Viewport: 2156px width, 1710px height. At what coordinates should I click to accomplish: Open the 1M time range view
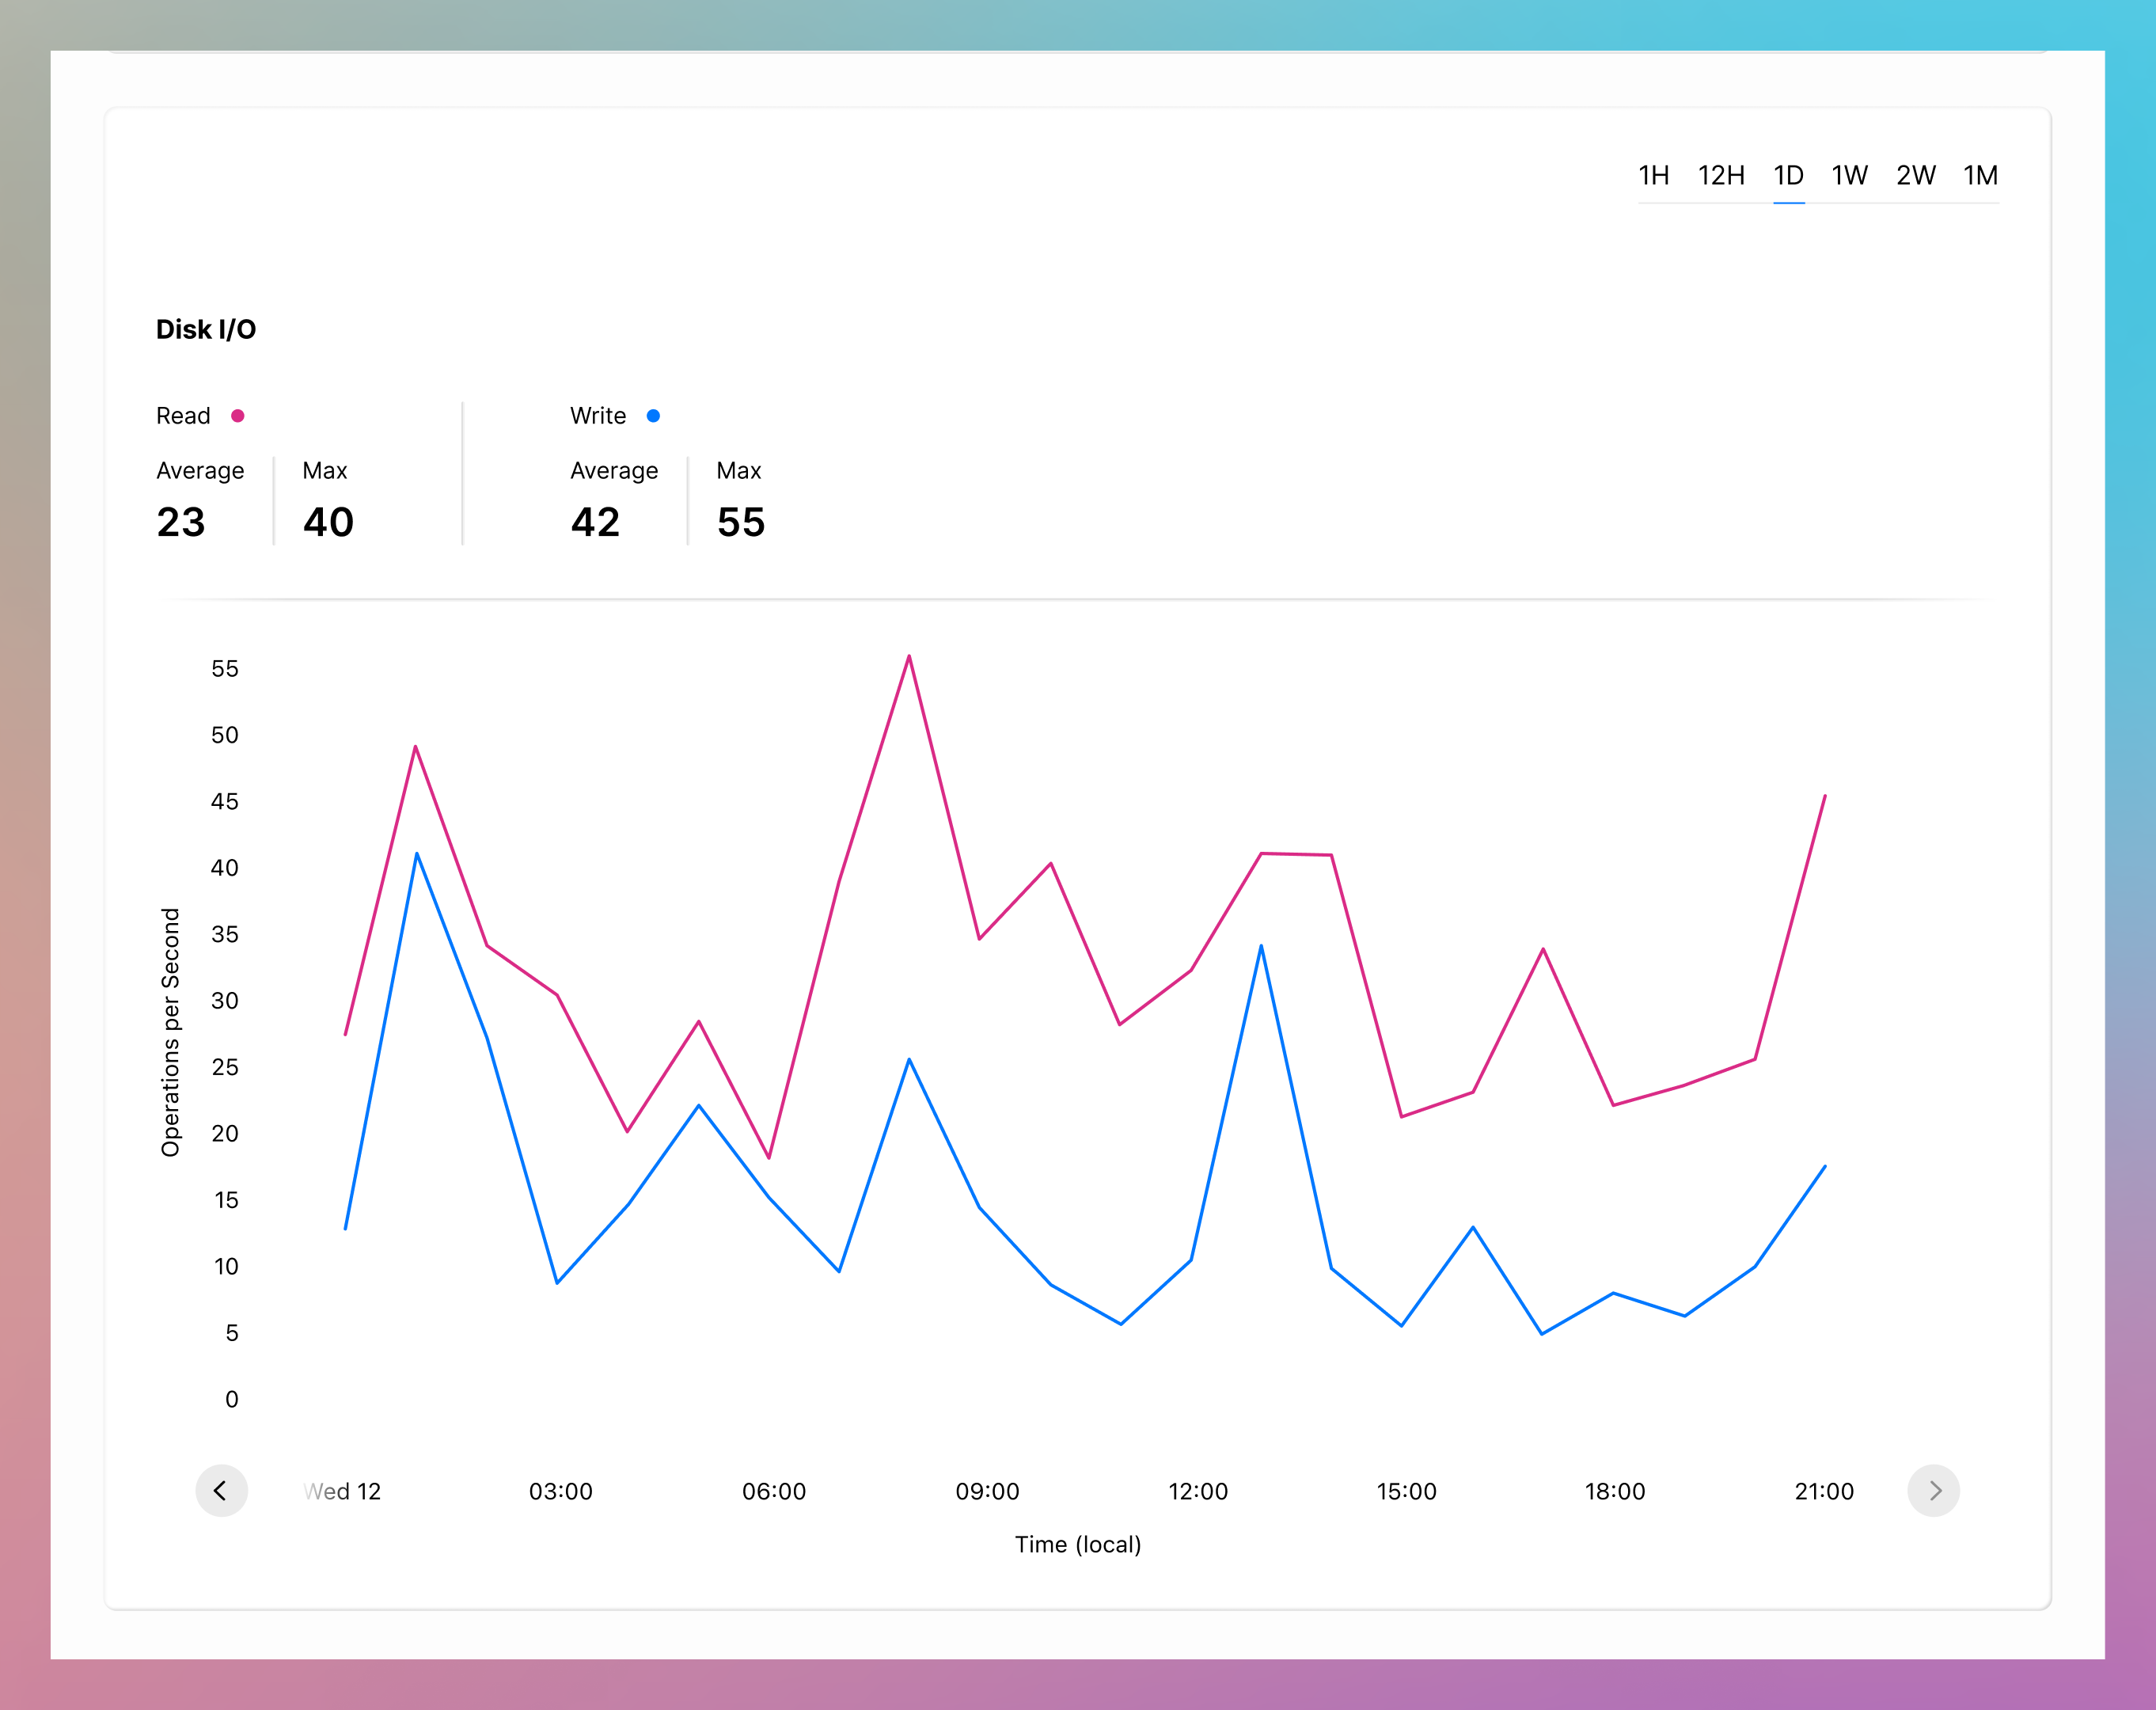click(x=1980, y=176)
